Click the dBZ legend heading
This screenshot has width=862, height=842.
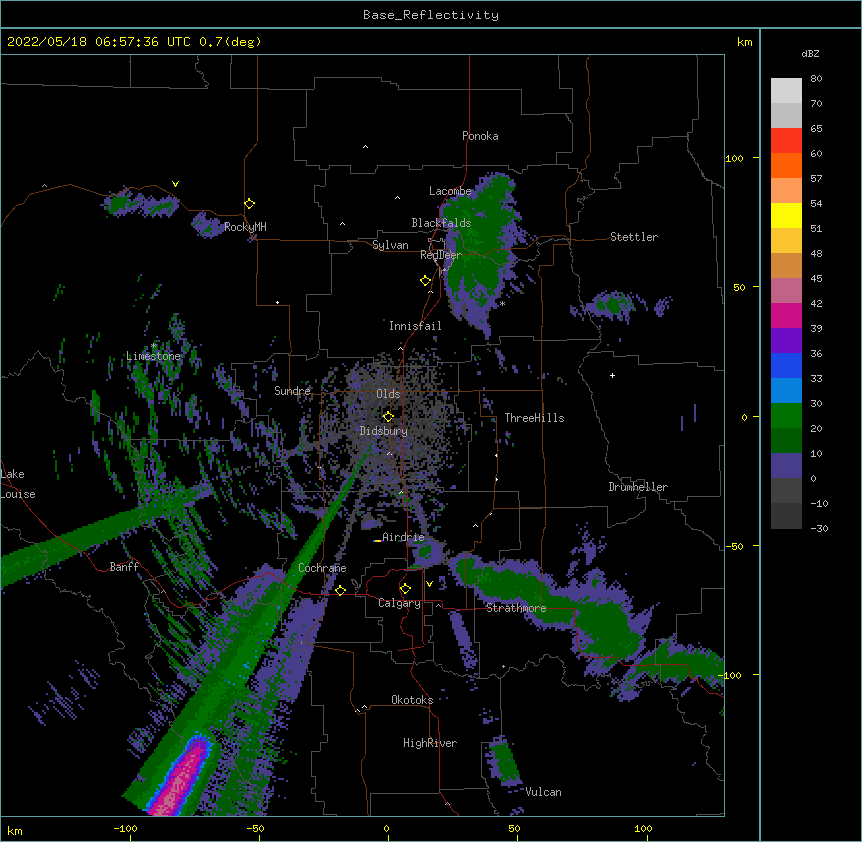pyautogui.click(x=810, y=53)
